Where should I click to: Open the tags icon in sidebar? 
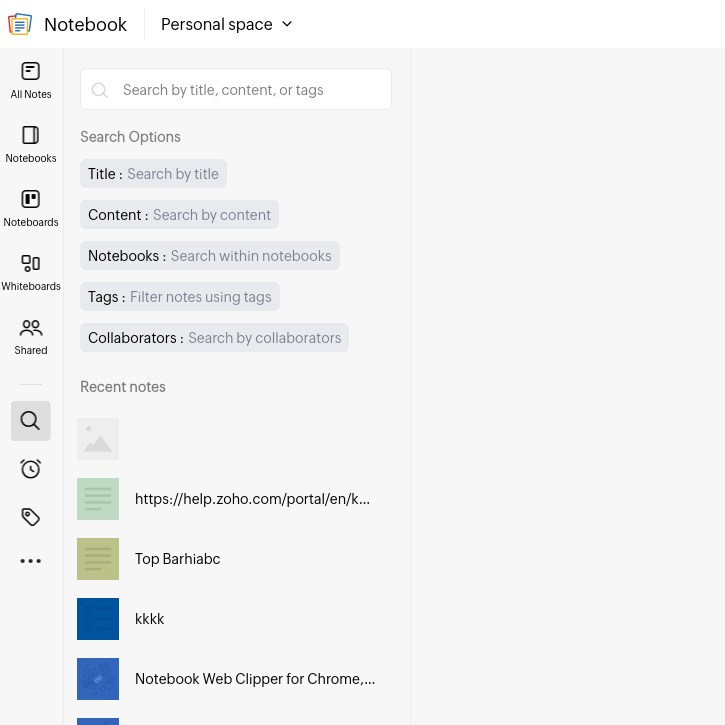point(31,517)
